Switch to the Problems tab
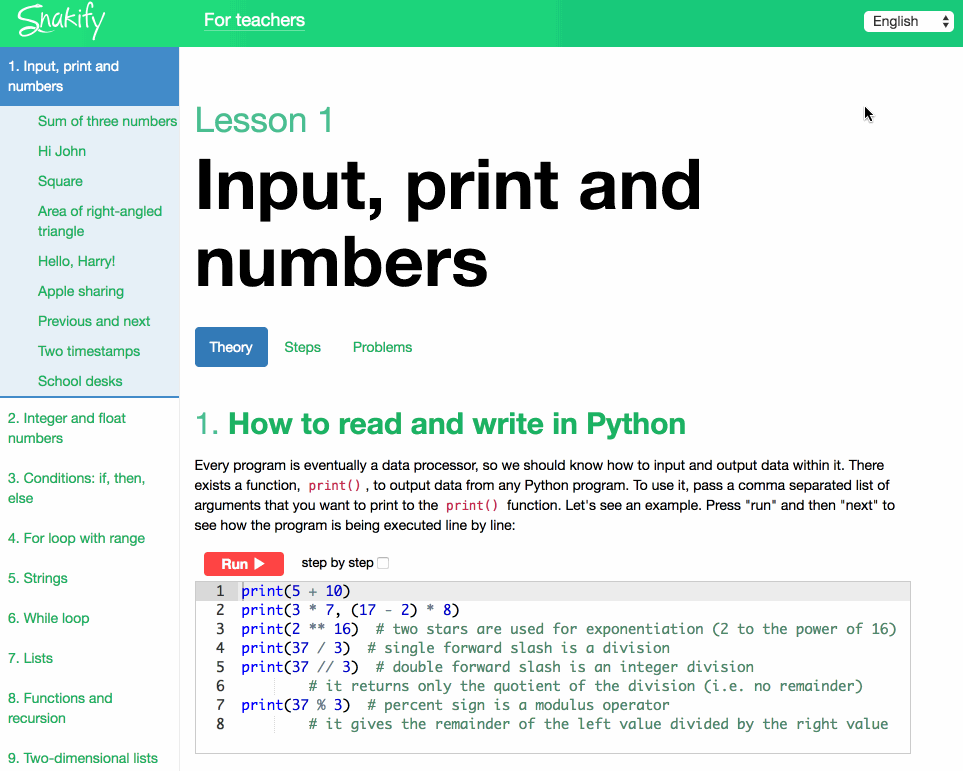963x771 pixels. coord(382,347)
